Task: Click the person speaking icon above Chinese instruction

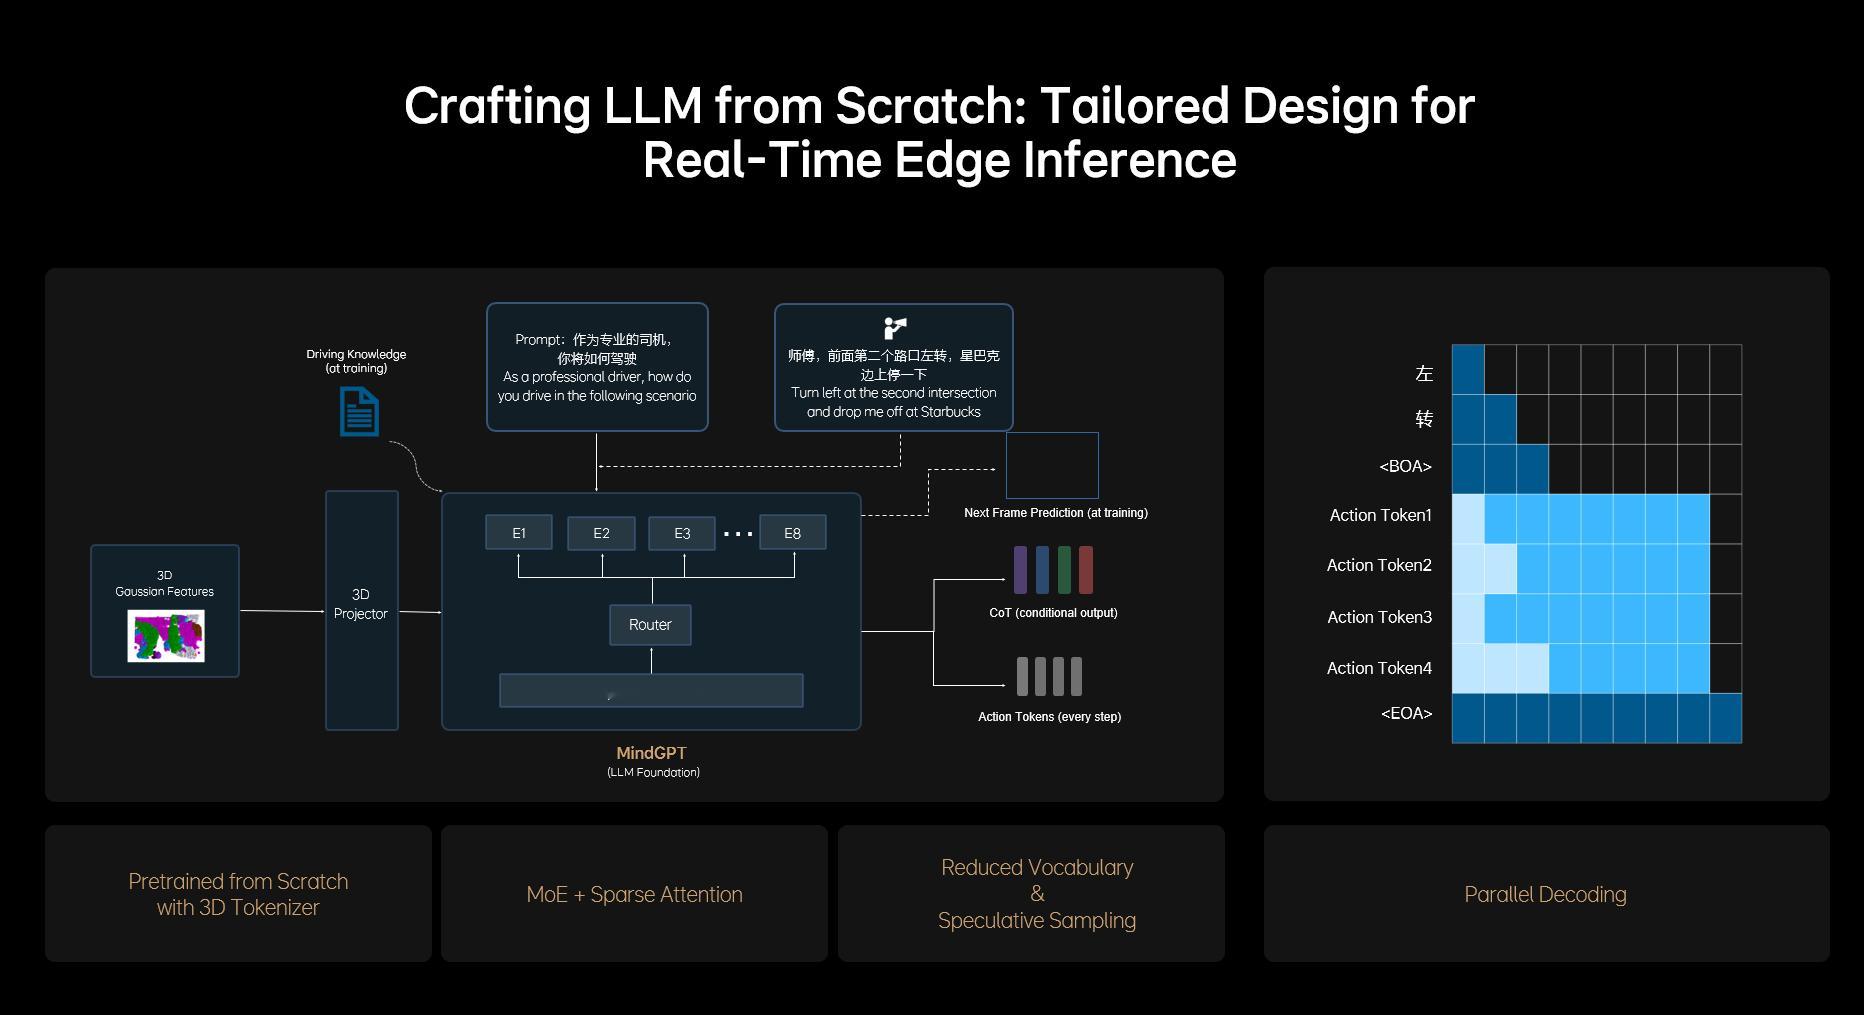Action: (x=894, y=328)
